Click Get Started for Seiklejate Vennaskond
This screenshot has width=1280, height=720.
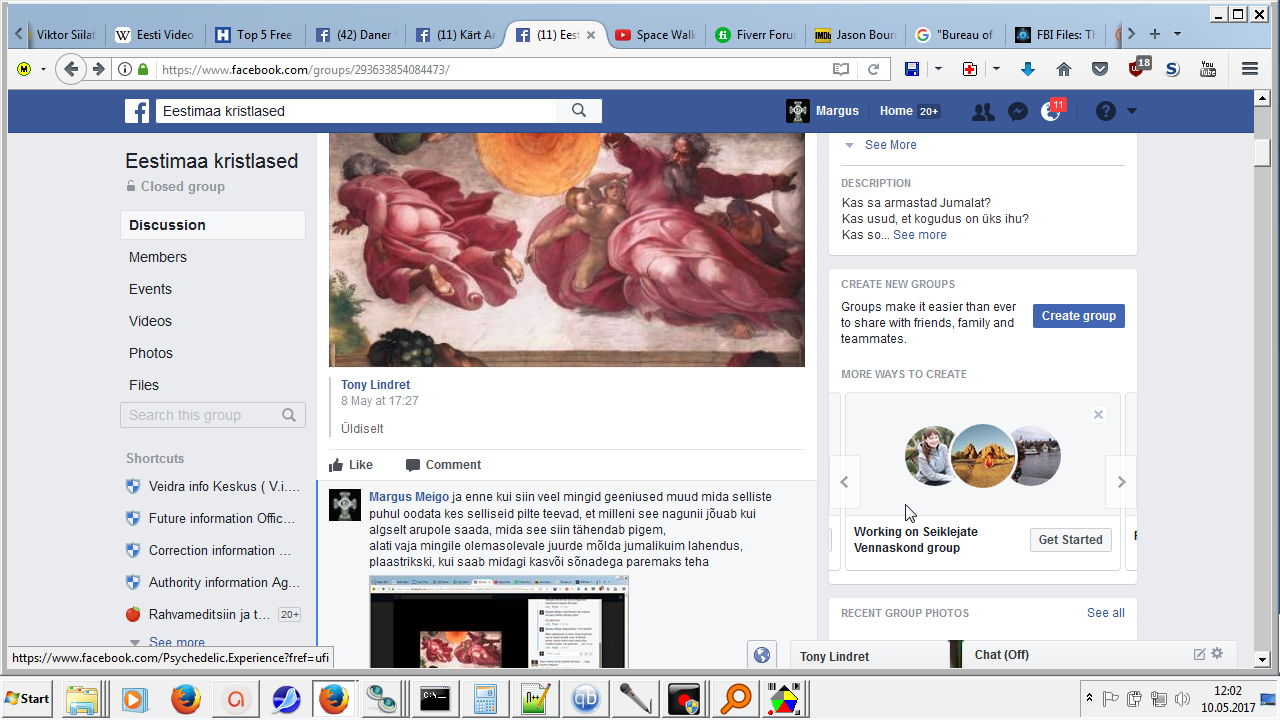[1070, 540]
